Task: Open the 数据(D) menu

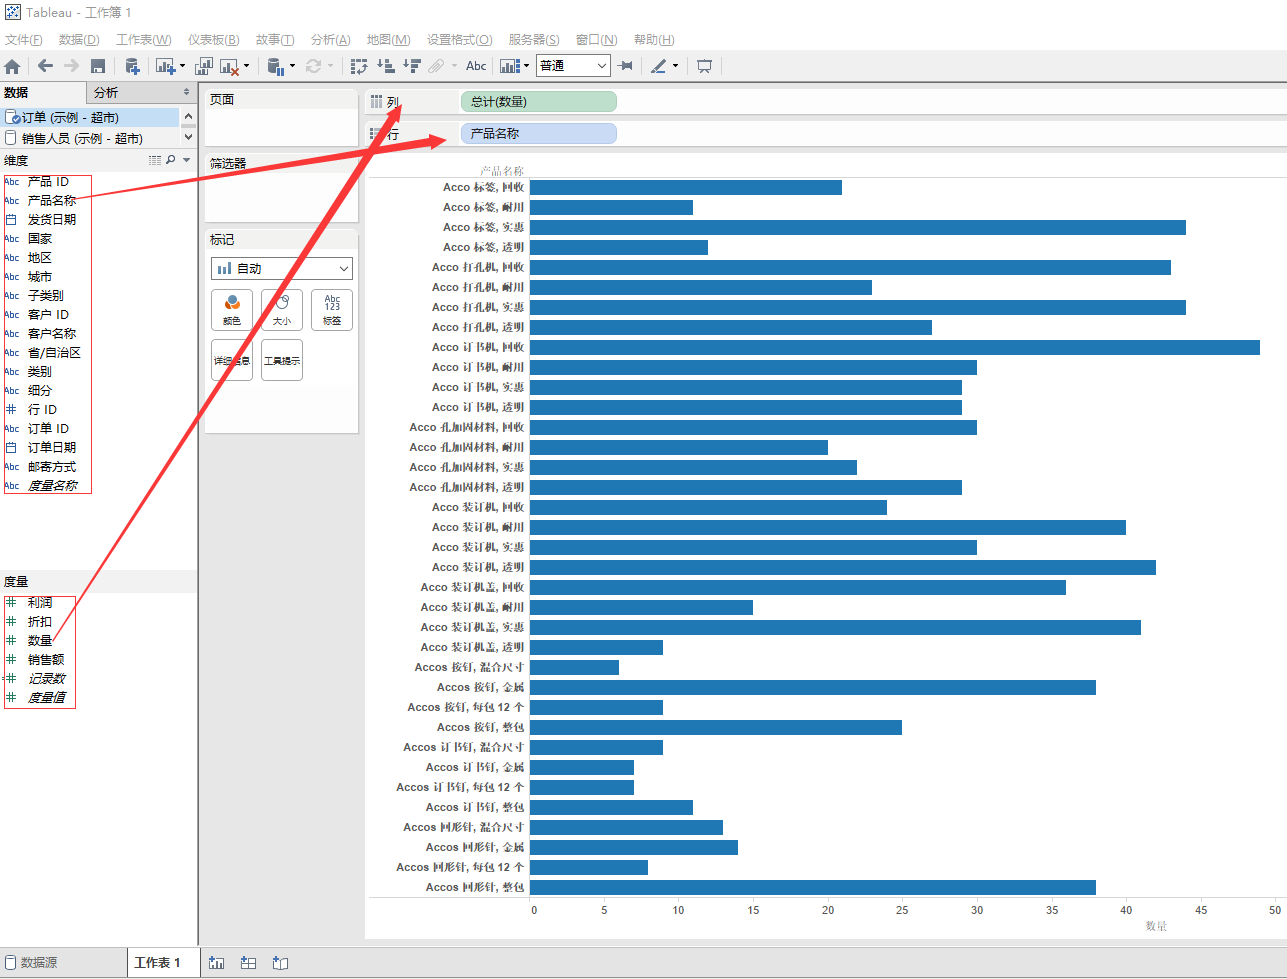Action: pyautogui.click(x=79, y=40)
